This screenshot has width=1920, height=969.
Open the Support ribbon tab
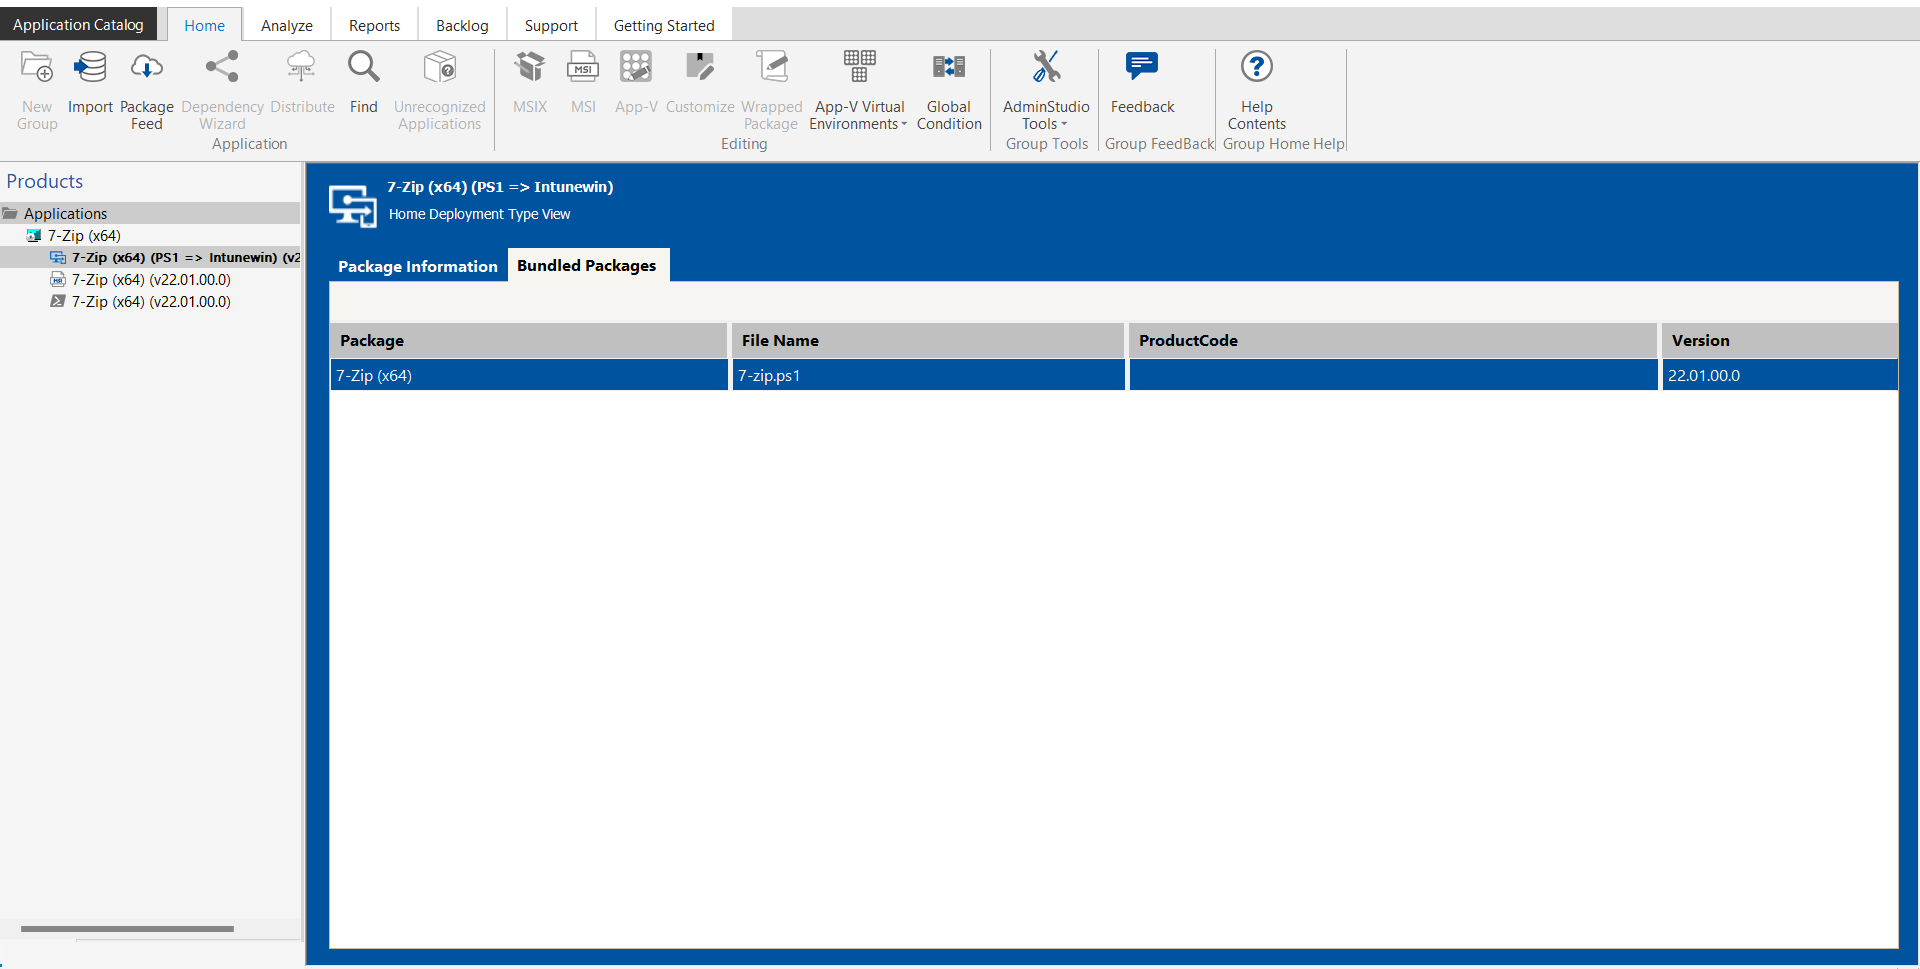(551, 25)
